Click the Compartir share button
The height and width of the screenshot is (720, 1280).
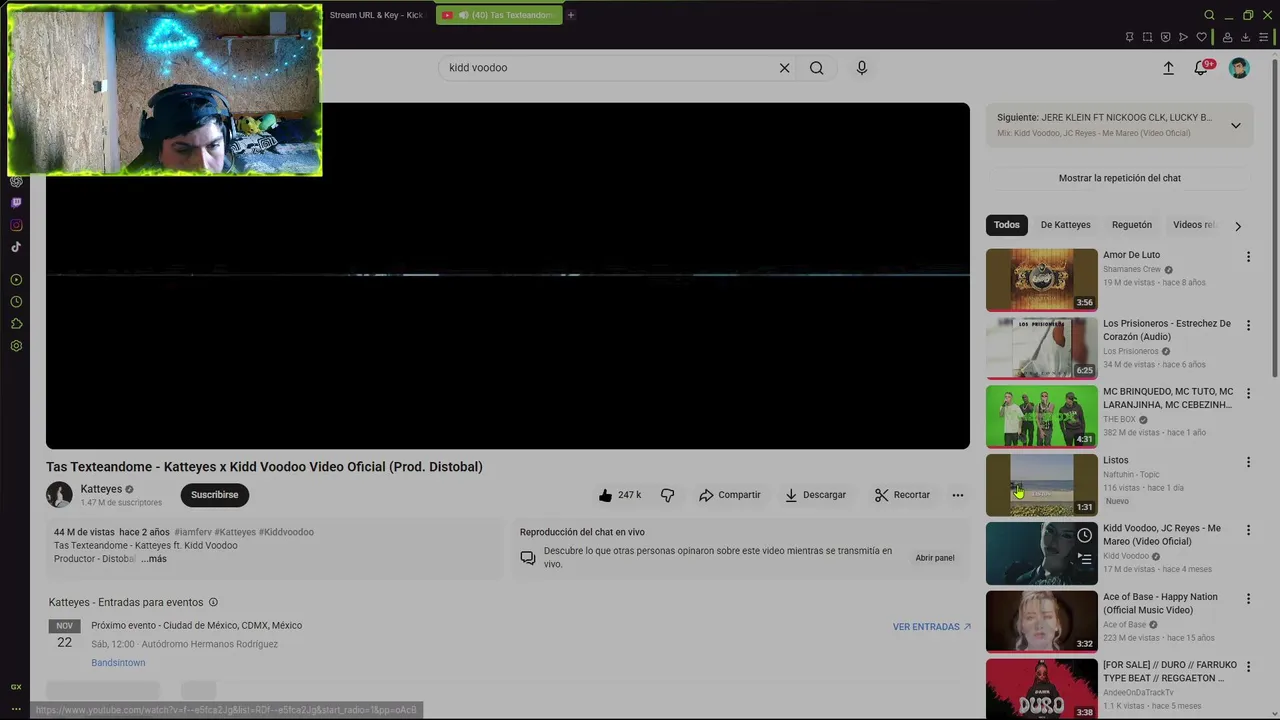pos(730,495)
